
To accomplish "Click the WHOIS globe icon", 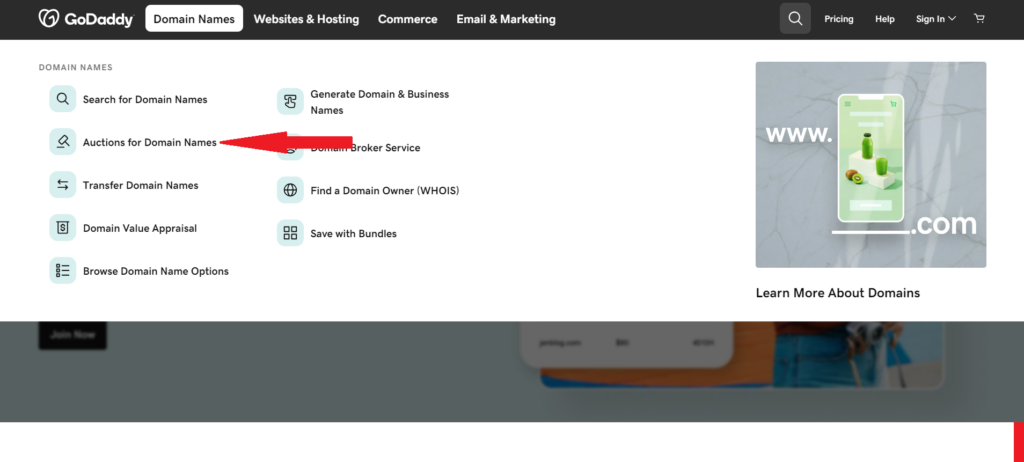I will 291,190.
